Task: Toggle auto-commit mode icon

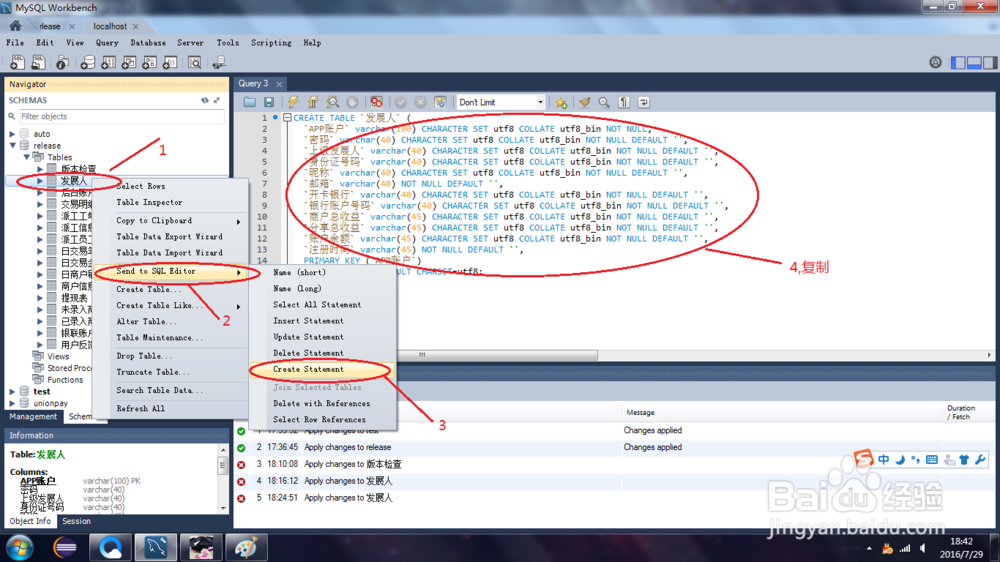Action: 440,102
